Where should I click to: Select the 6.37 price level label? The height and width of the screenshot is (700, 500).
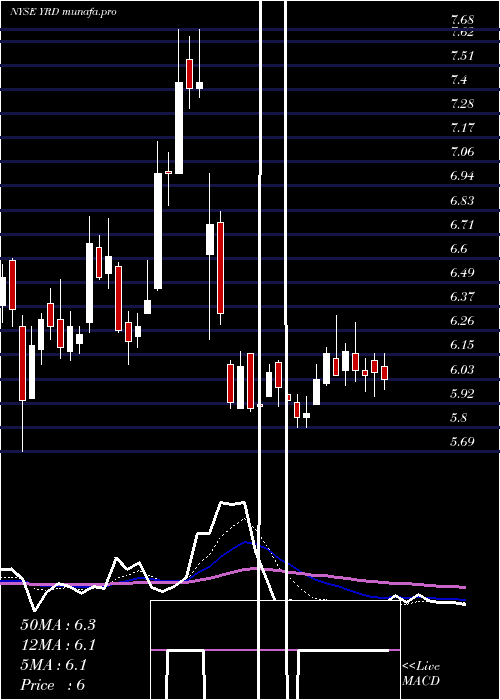[x=462, y=297]
